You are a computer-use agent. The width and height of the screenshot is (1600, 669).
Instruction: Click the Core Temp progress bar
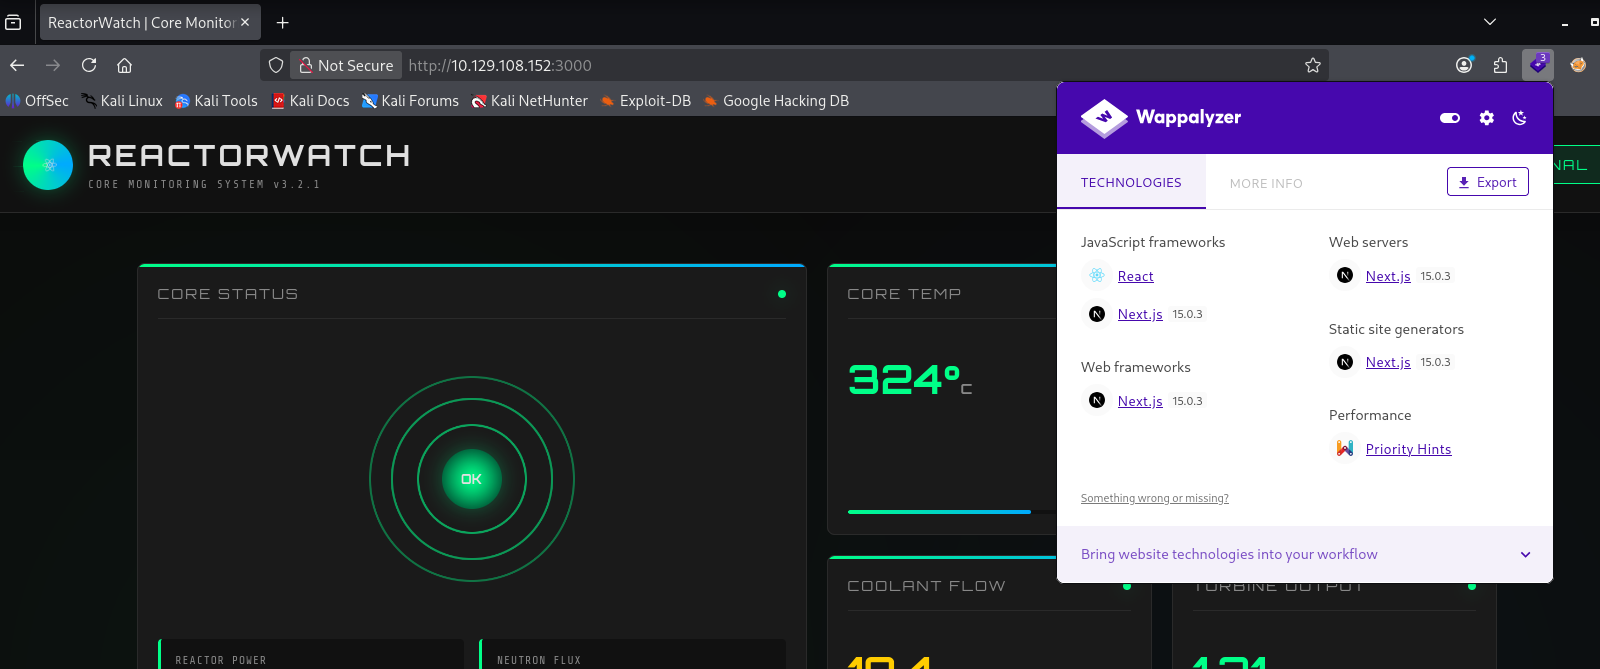(x=952, y=512)
